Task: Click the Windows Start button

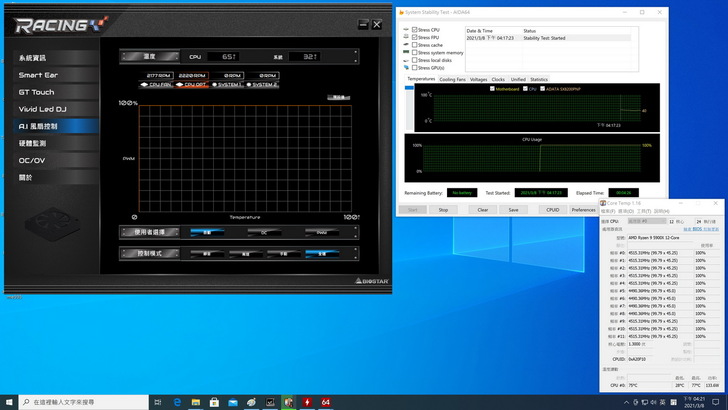Action: click(x=8, y=402)
